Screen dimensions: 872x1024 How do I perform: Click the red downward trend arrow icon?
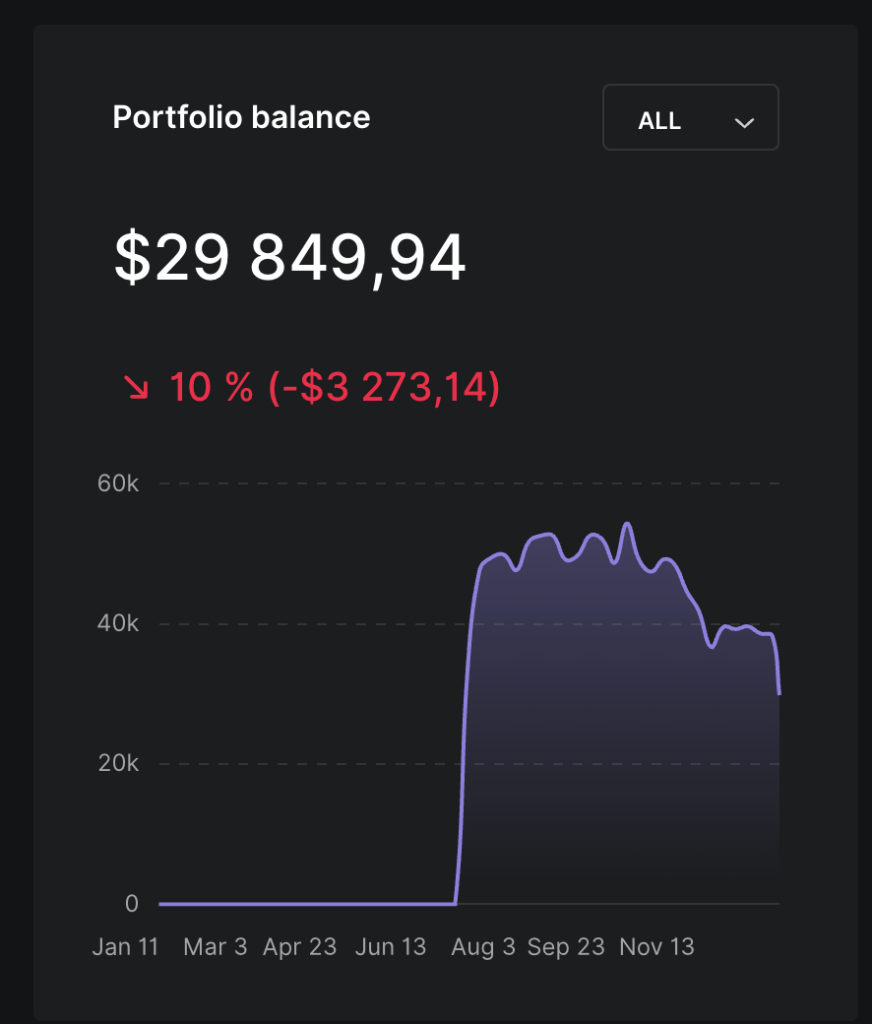[135, 387]
